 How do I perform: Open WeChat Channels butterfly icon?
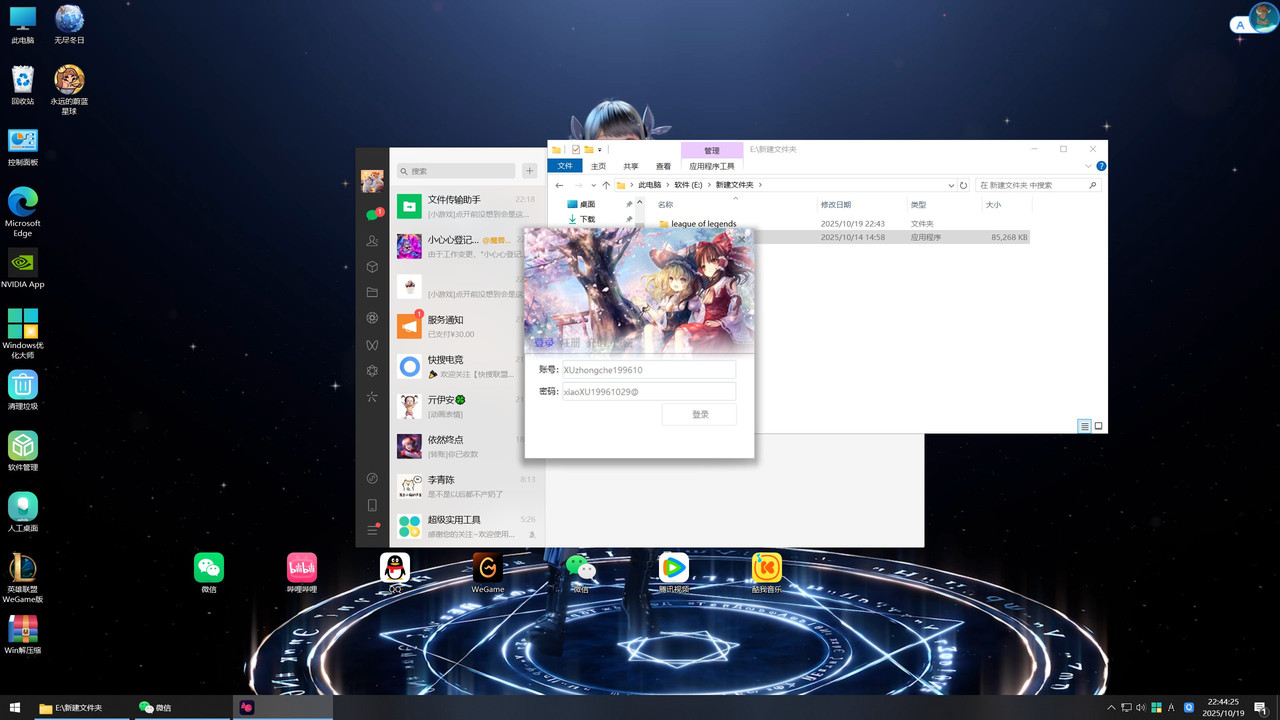372,345
